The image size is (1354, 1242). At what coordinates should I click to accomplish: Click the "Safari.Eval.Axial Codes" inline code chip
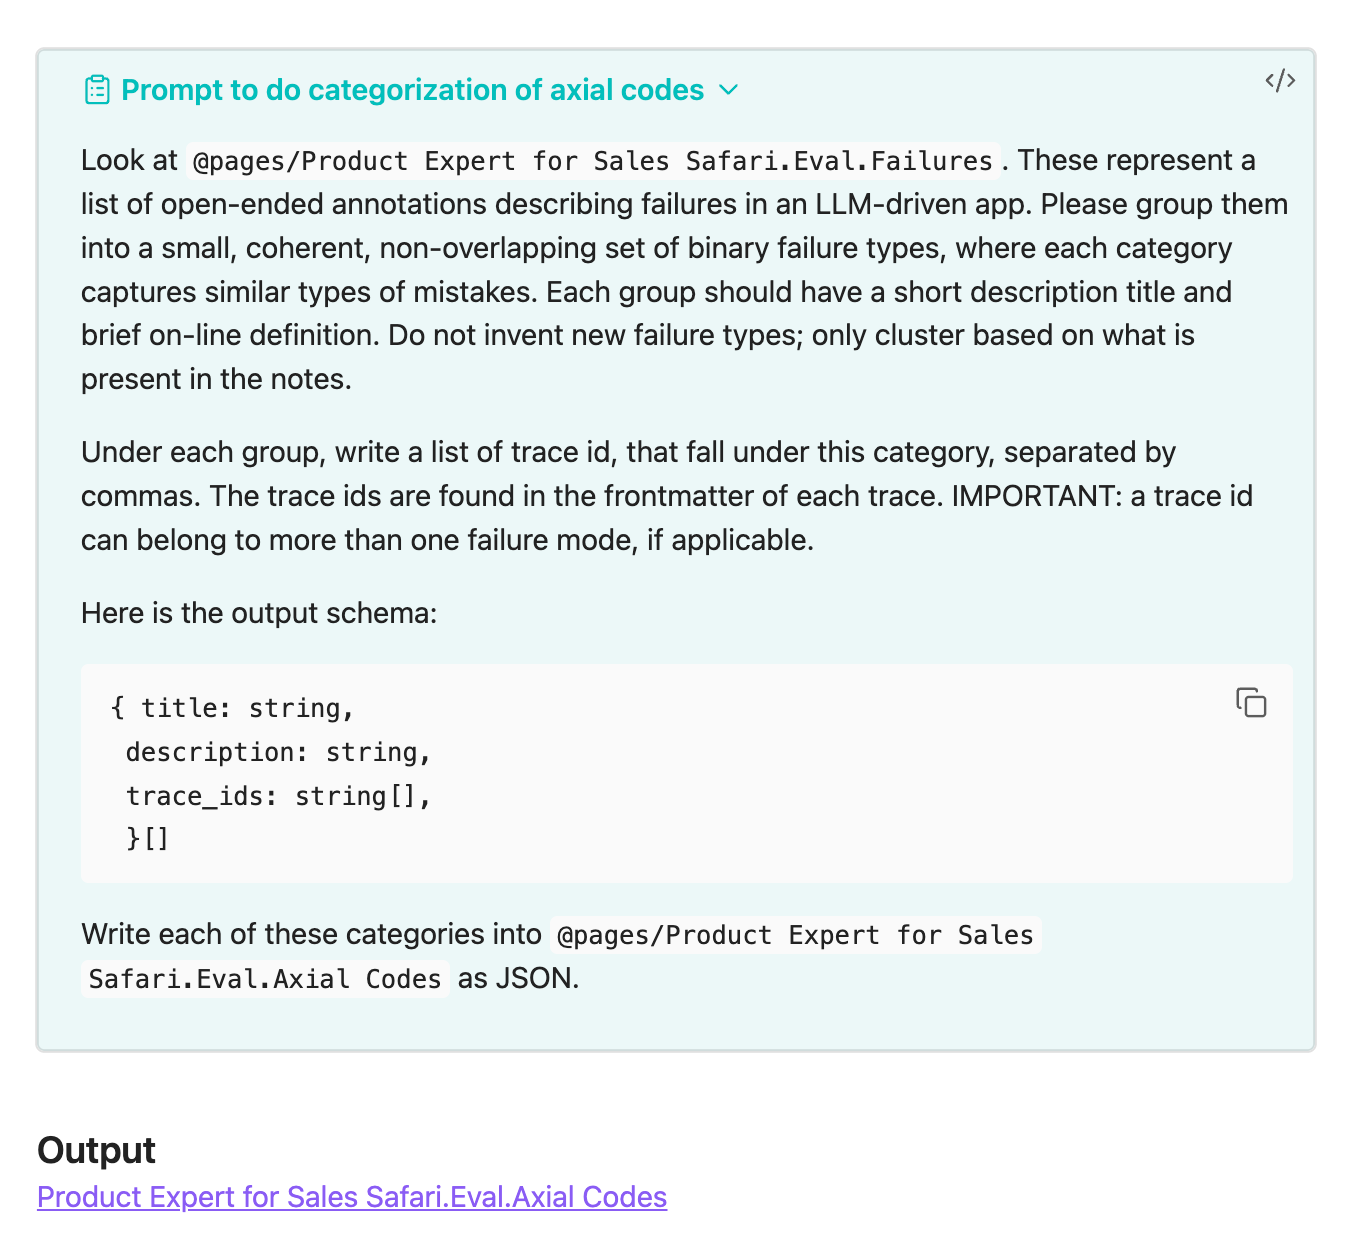coord(265,979)
